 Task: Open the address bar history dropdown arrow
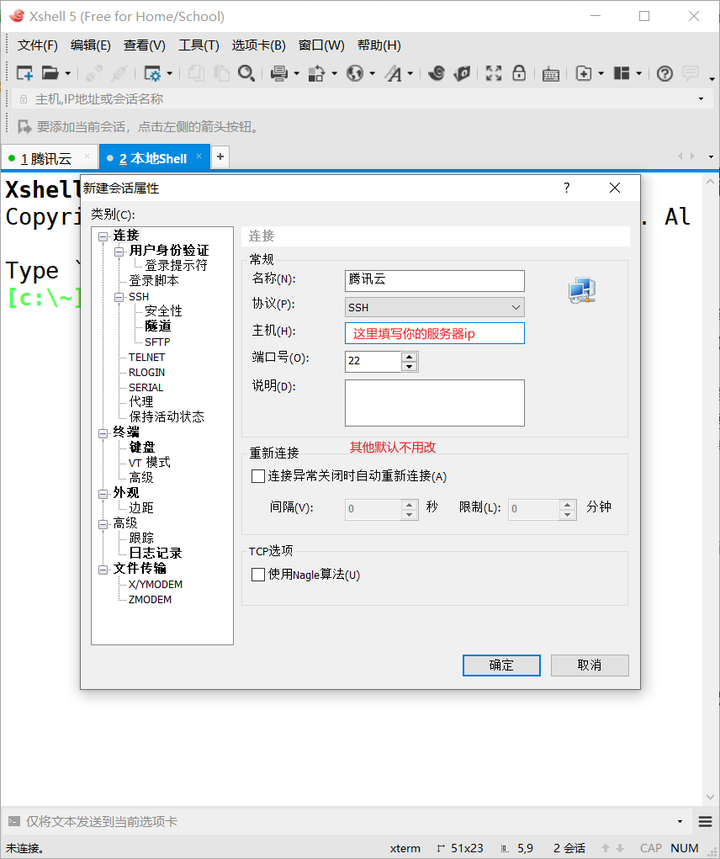click(701, 99)
